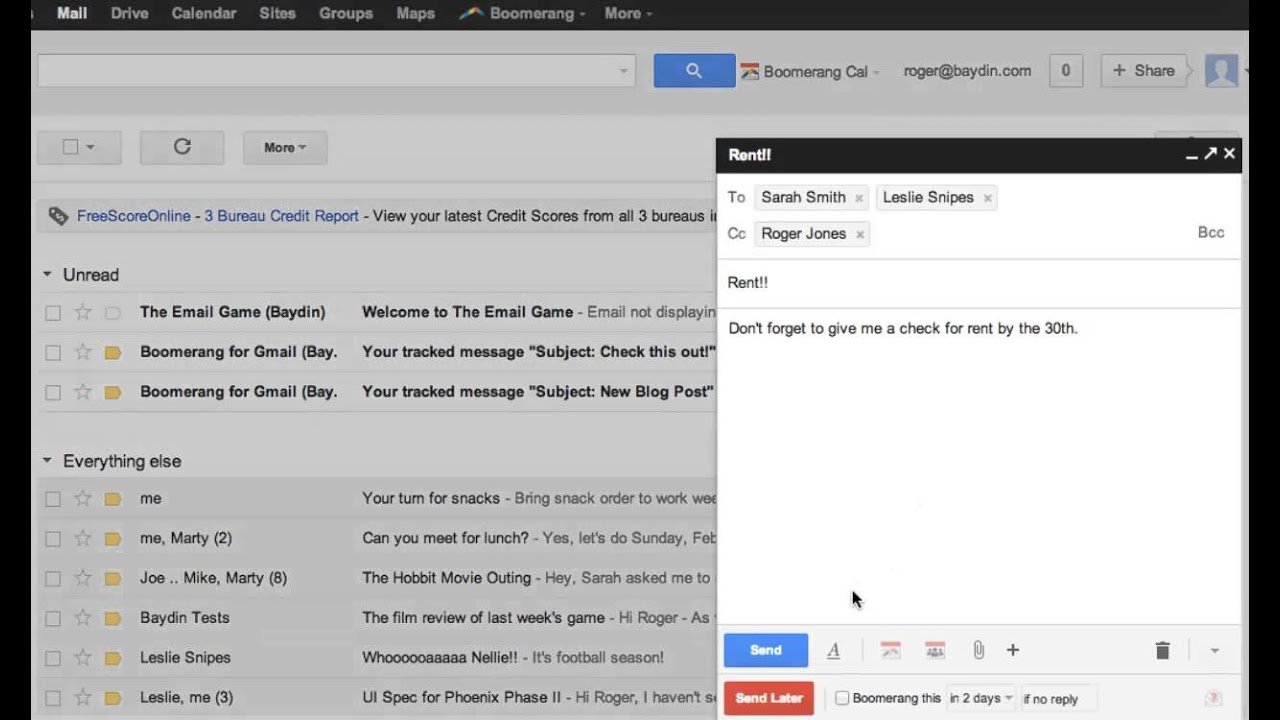1280x720 pixels.
Task: Open the 'Can you meet for lunch?' conversation
Action: click(445, 538)
